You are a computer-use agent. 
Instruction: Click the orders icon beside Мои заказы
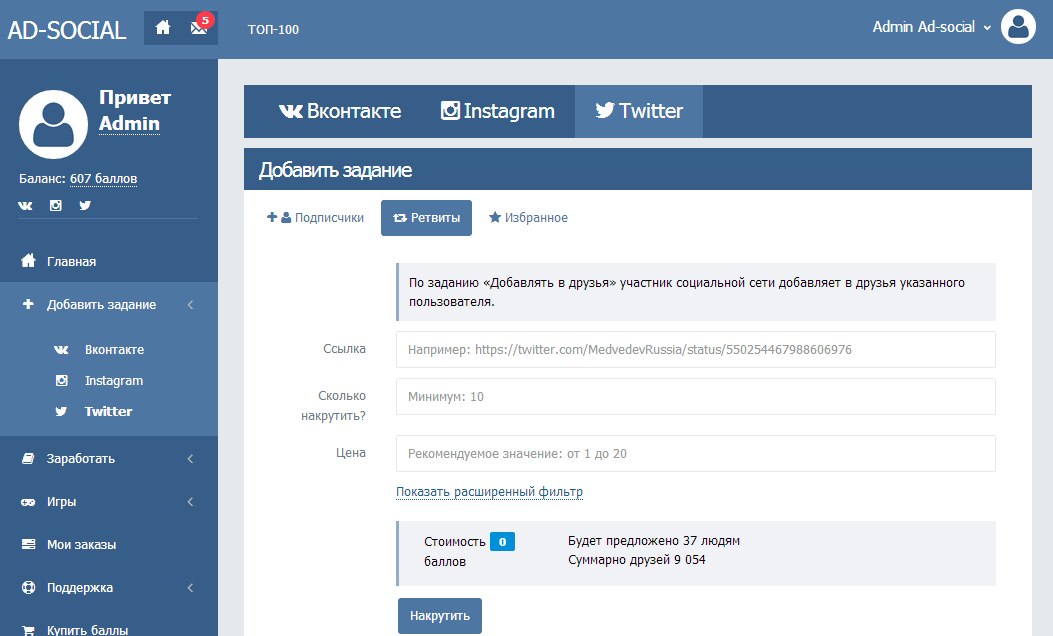(28, 544)
